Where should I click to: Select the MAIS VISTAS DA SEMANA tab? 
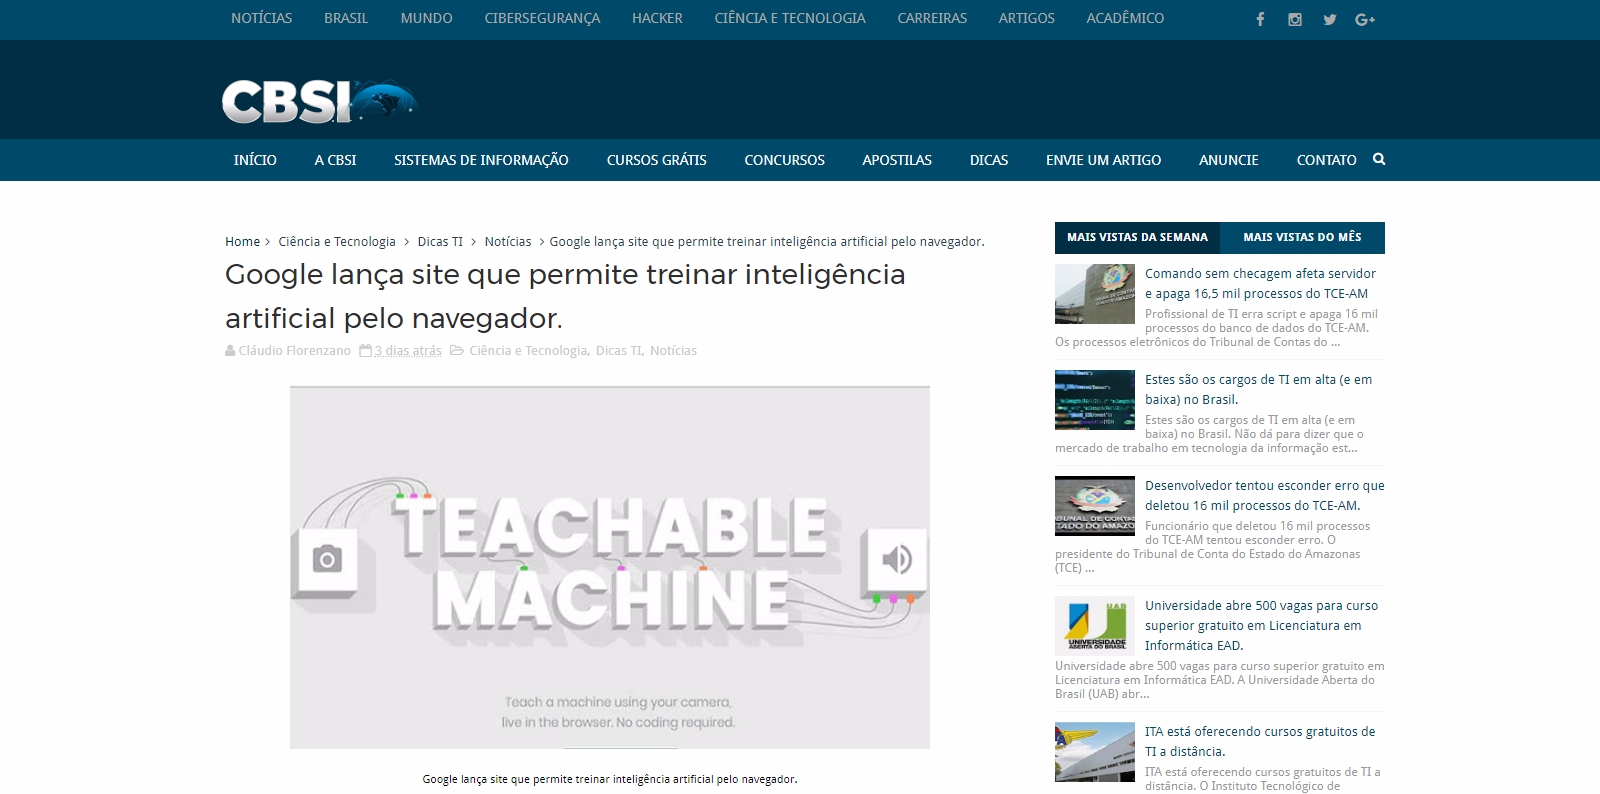tap(1137, 237)
